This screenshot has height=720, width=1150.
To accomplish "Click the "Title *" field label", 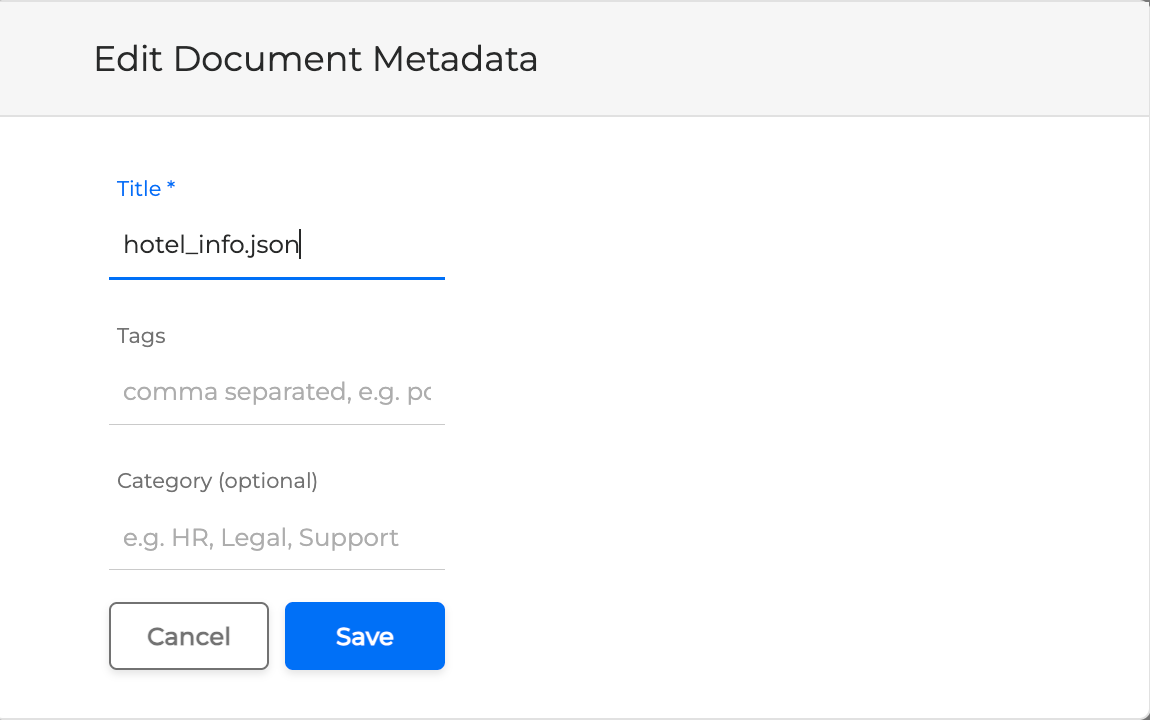I will click(138, 189).
